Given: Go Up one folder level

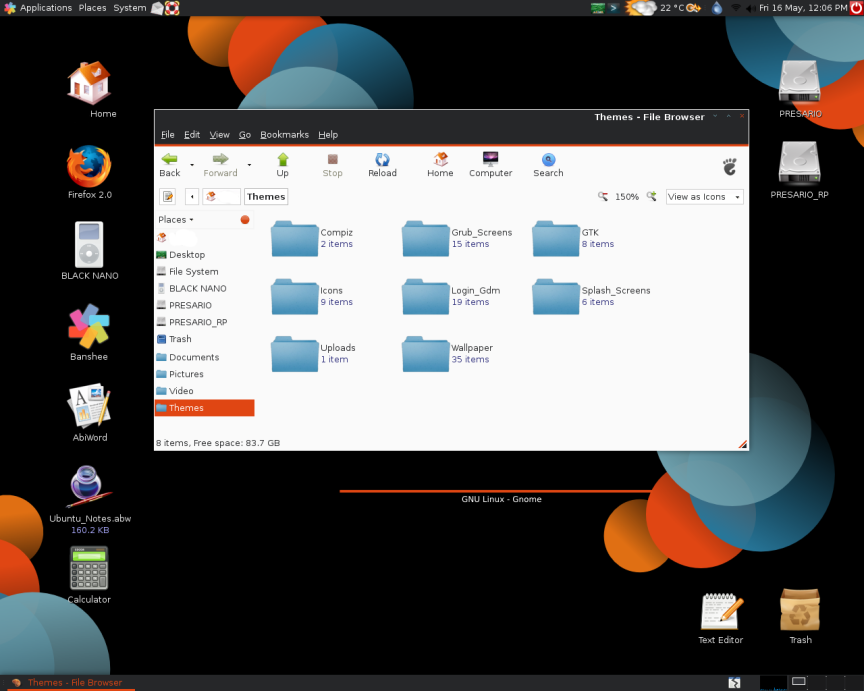Looking at the screenshot, I should tap(283, 165).
